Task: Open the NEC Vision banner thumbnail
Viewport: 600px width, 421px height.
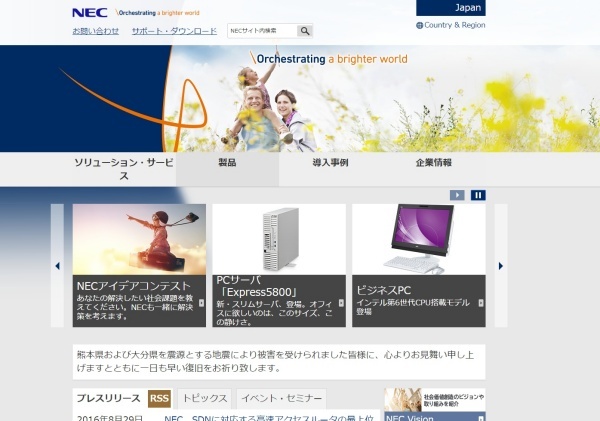Action: [435, 400]
